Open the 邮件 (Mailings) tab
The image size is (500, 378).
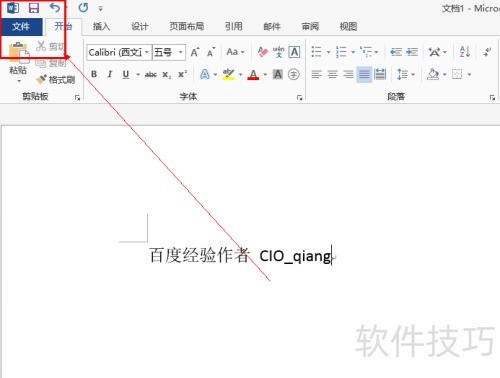tap(272, 26)
